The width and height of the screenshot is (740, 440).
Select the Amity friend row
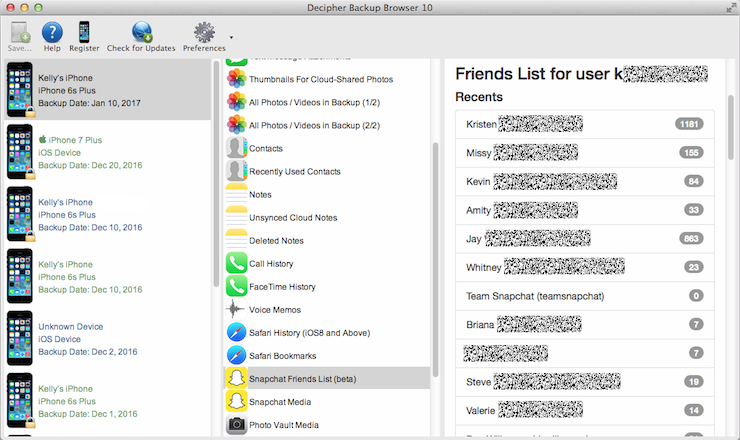tap(585, 210)
